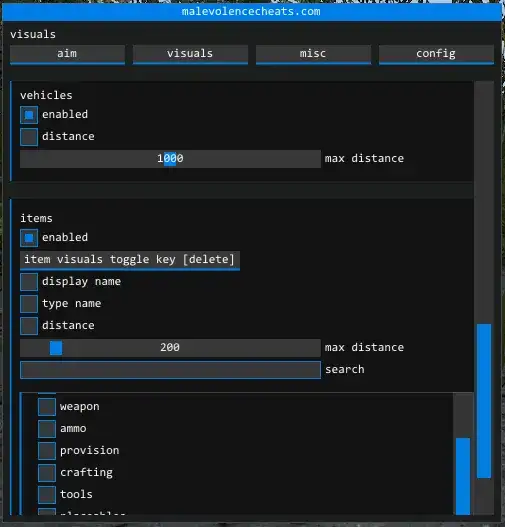505x527 pixels.
Task: Click the item category list scrollbar thumb
Action: pyautogui.click(x=463, y=476)
